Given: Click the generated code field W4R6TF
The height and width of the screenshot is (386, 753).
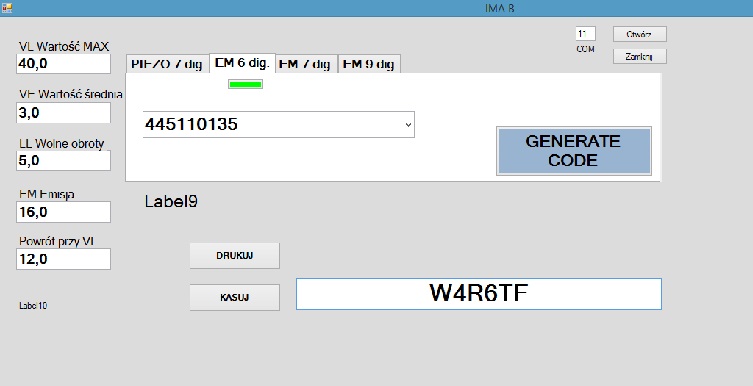Looking at the screenshot, I should point(479,294).
